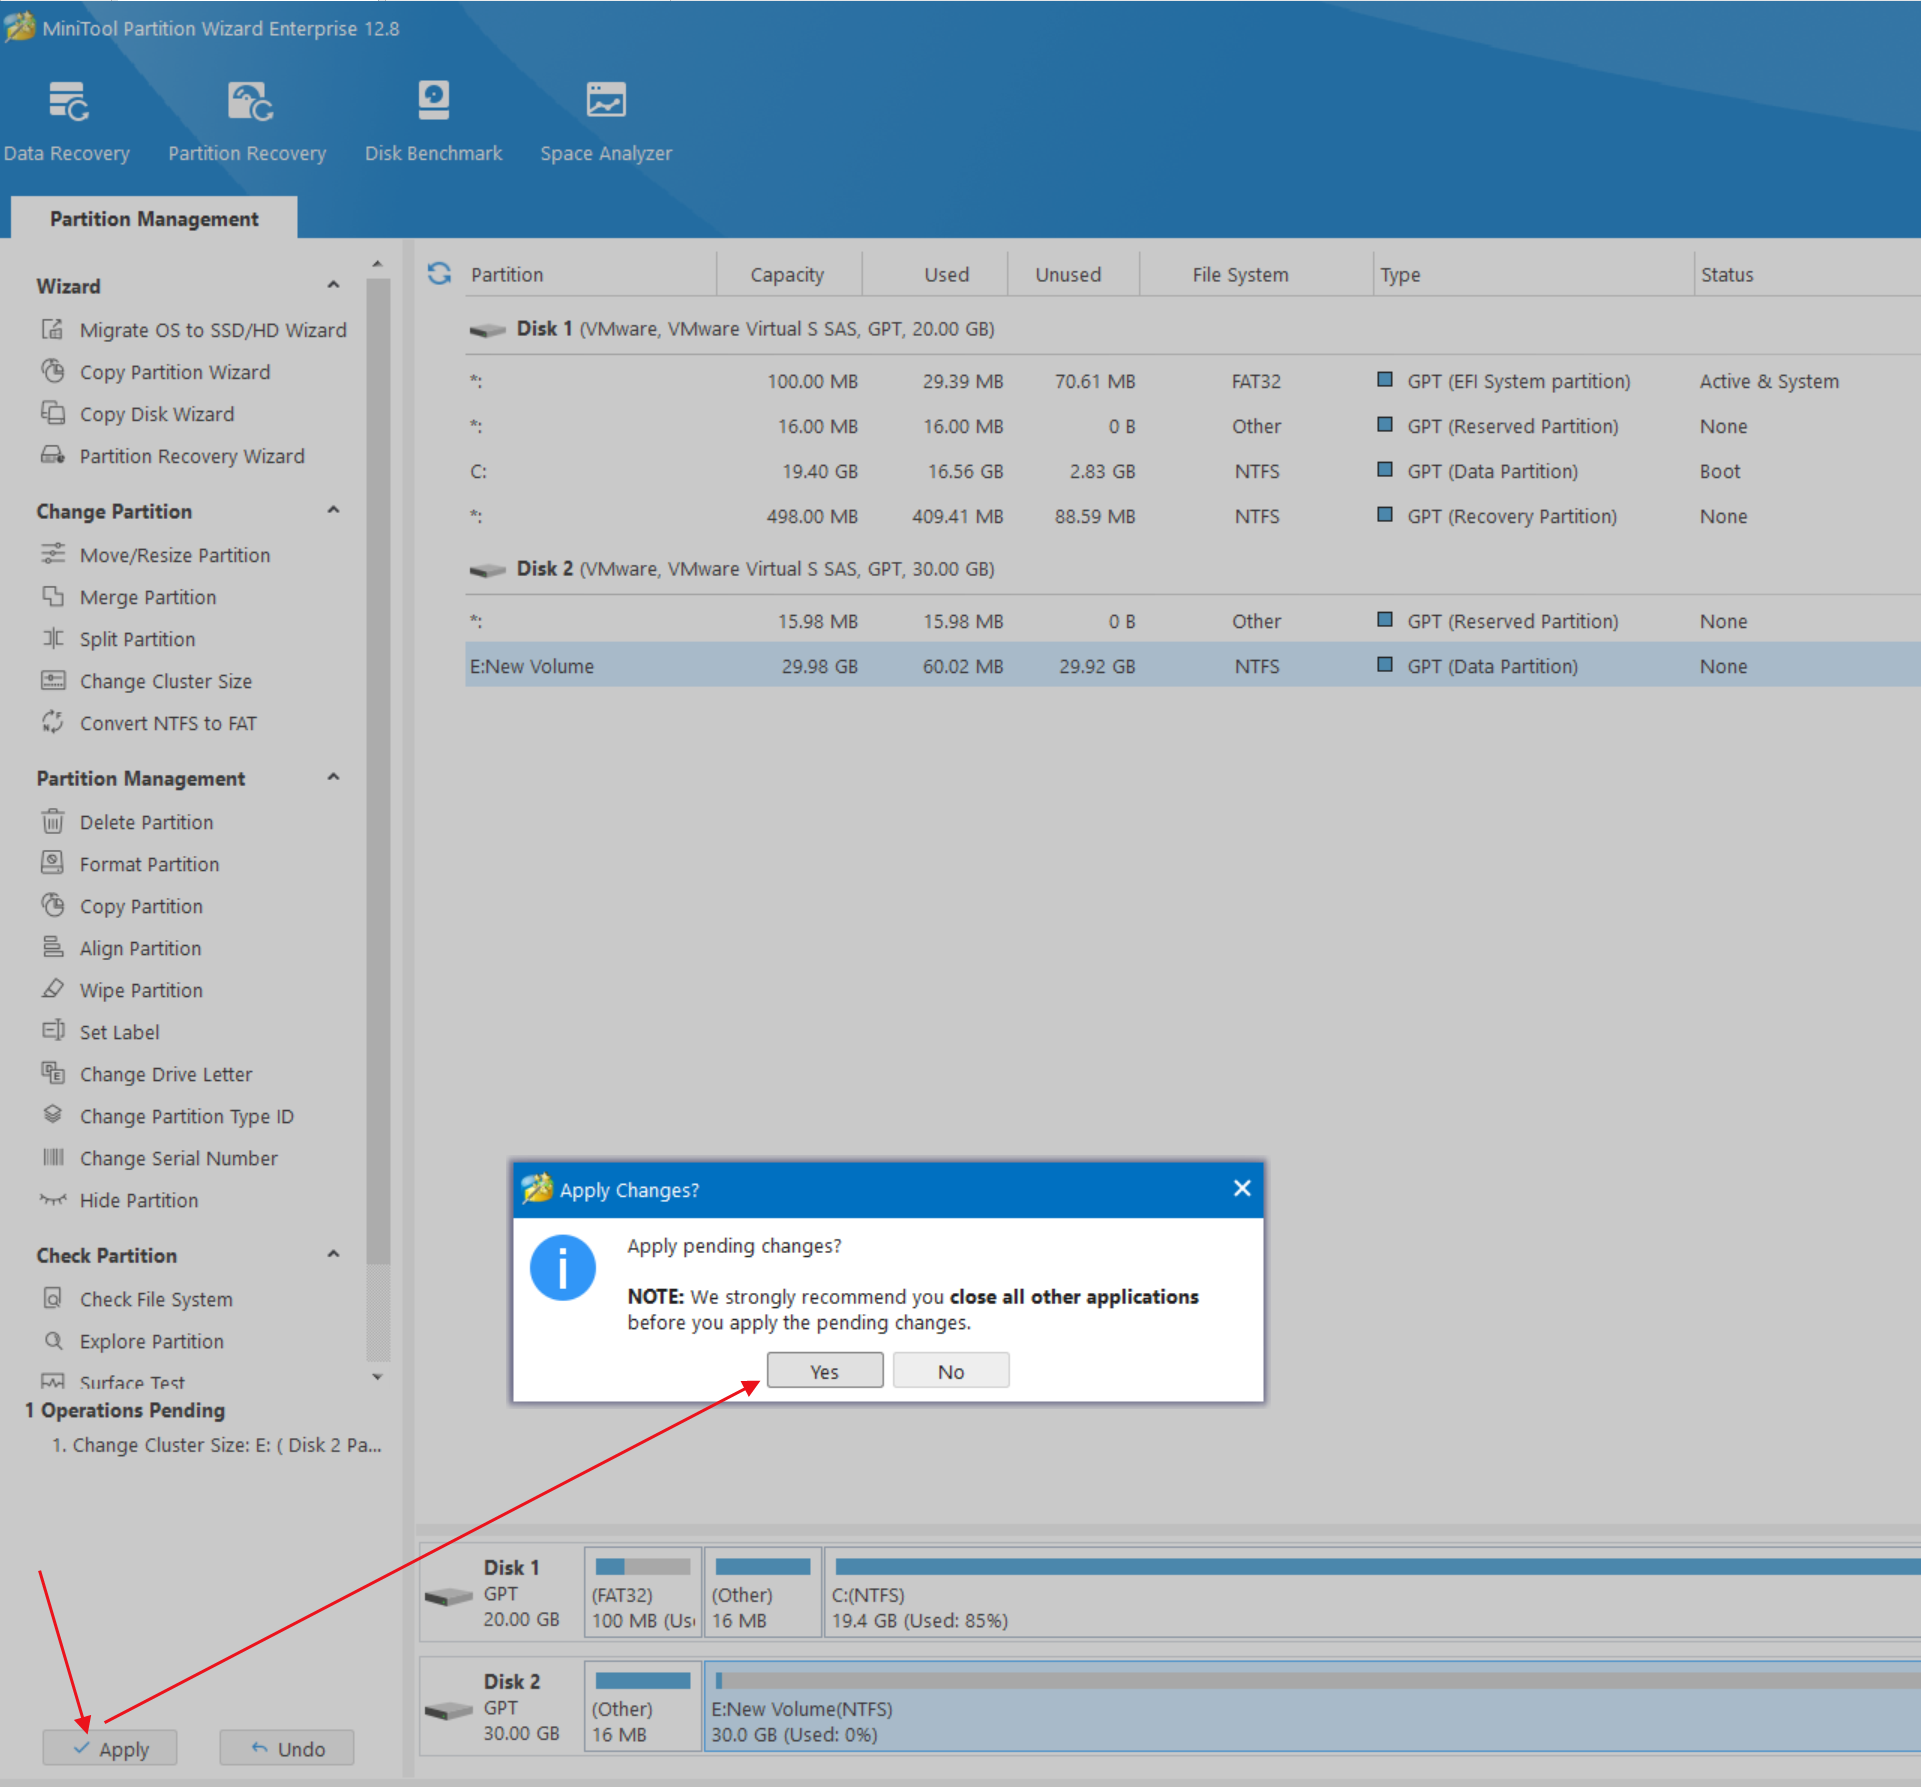Click the Set Label icon

click(x=52, y=1031)
